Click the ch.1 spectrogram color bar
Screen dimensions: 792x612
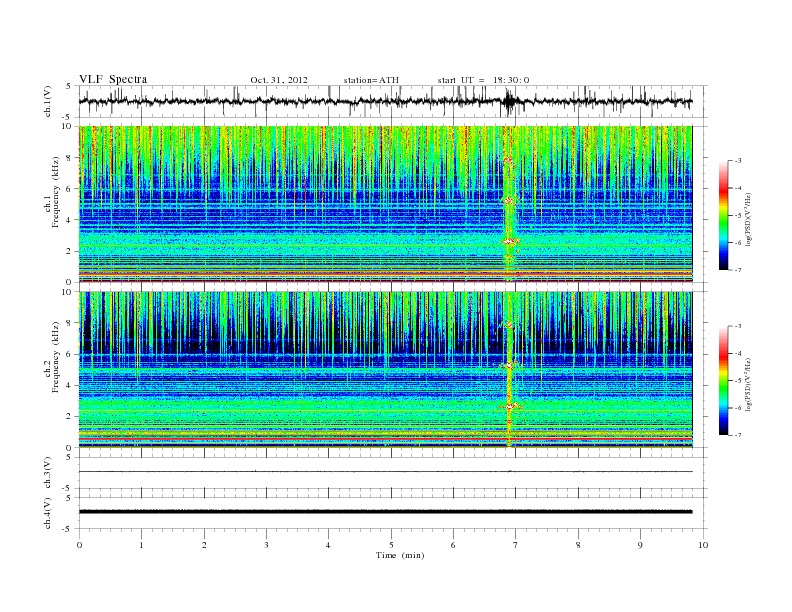(x=724, y=215)
